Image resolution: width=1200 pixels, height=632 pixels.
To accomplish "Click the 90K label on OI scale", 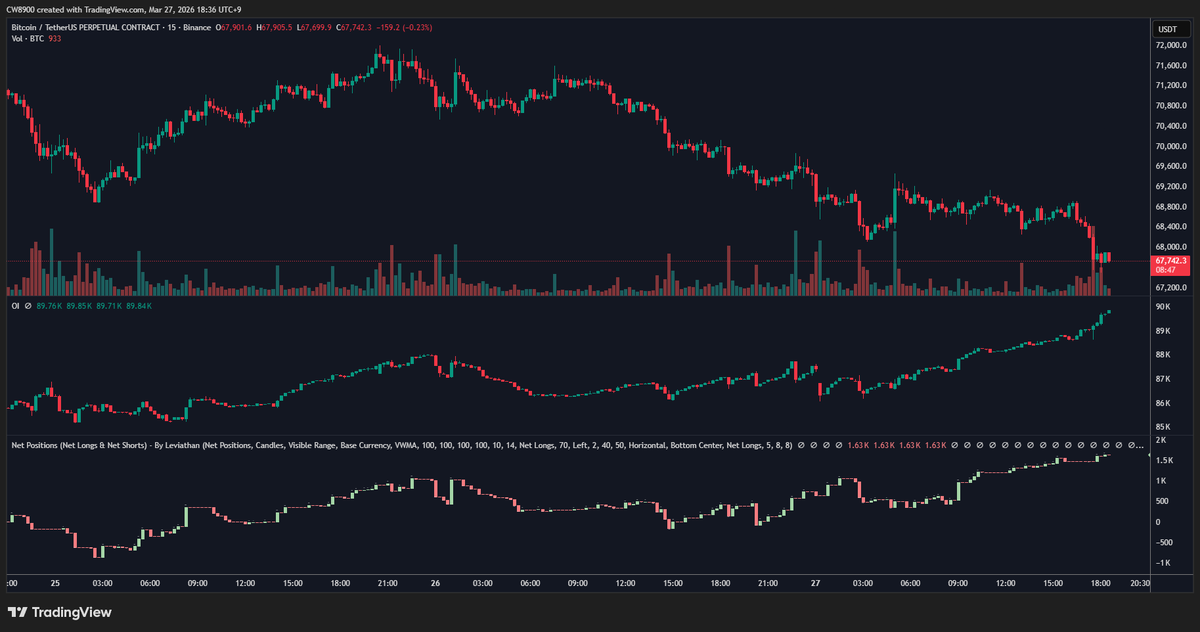I will (x=1163, y=307).
